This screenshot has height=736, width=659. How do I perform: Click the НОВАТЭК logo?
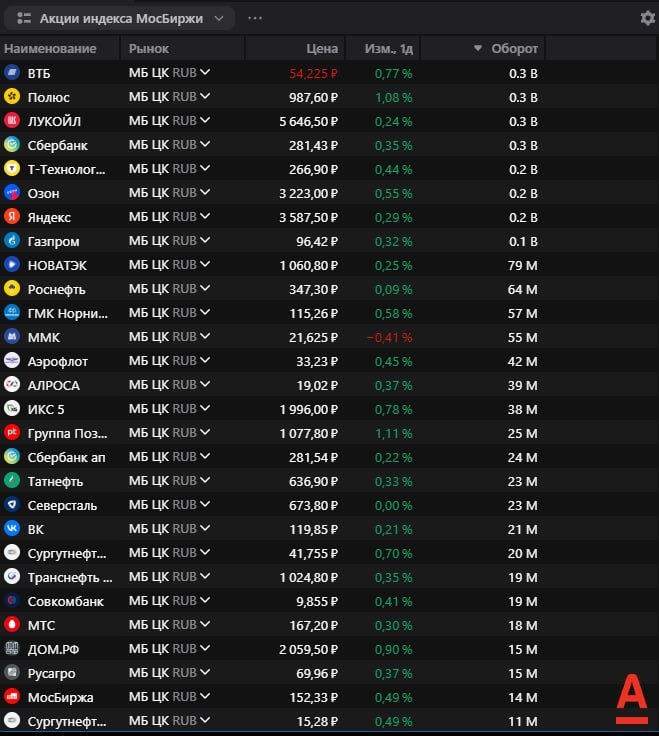tap(12, 265)
